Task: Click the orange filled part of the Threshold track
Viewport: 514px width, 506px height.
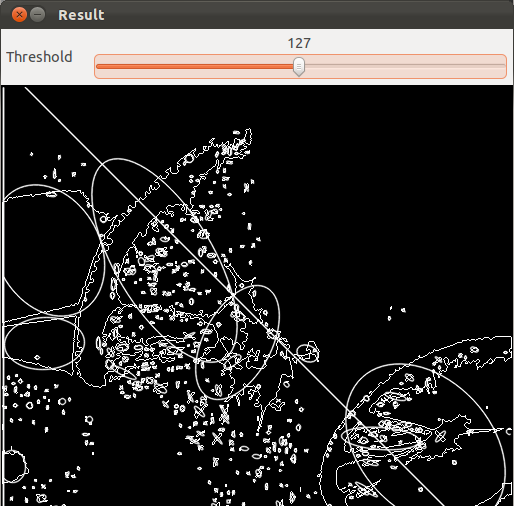Action: (x=195, y=66)
